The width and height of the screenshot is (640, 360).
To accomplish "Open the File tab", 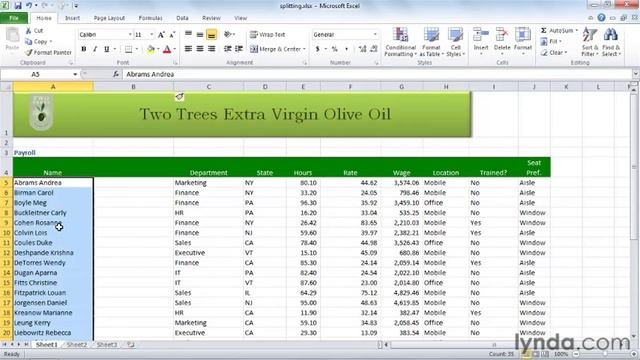I will pyautogui.click(x=14, y=18).
